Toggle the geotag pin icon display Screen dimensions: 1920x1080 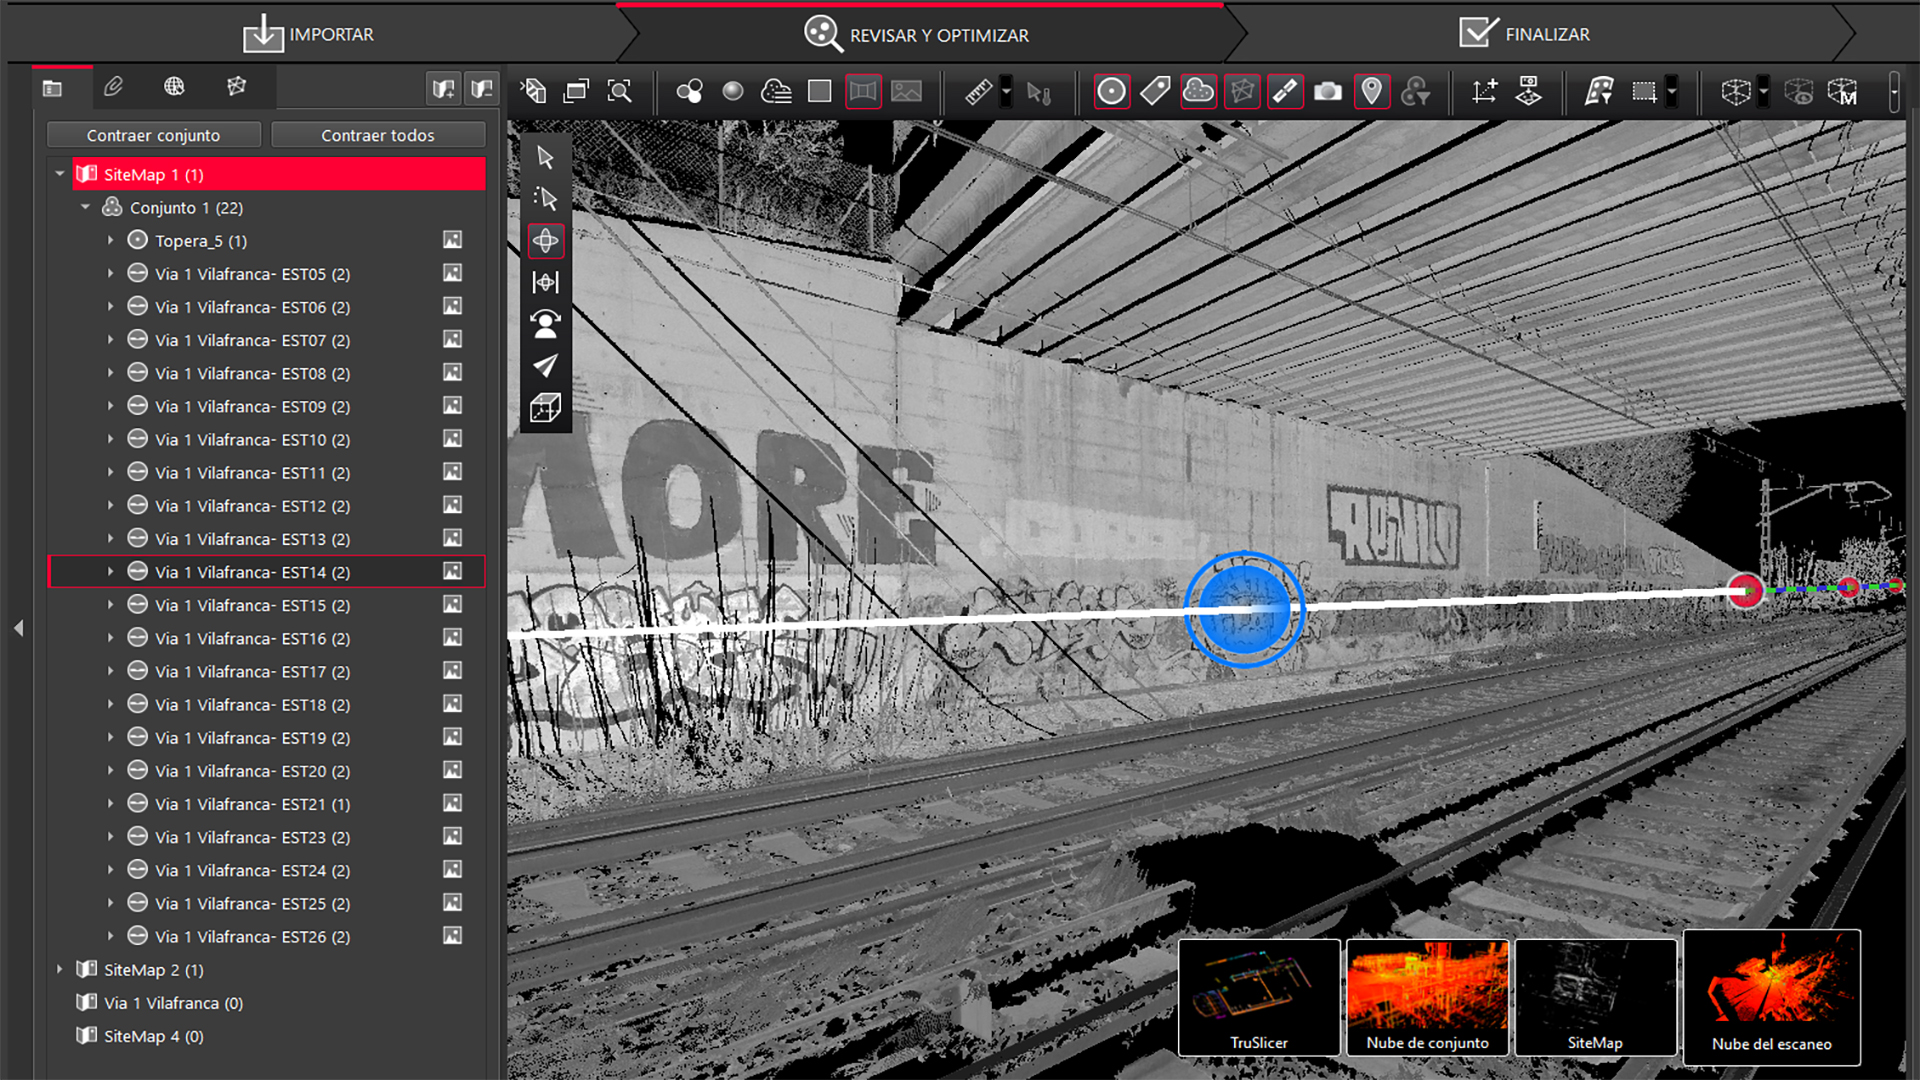(x=1371, y=92)
